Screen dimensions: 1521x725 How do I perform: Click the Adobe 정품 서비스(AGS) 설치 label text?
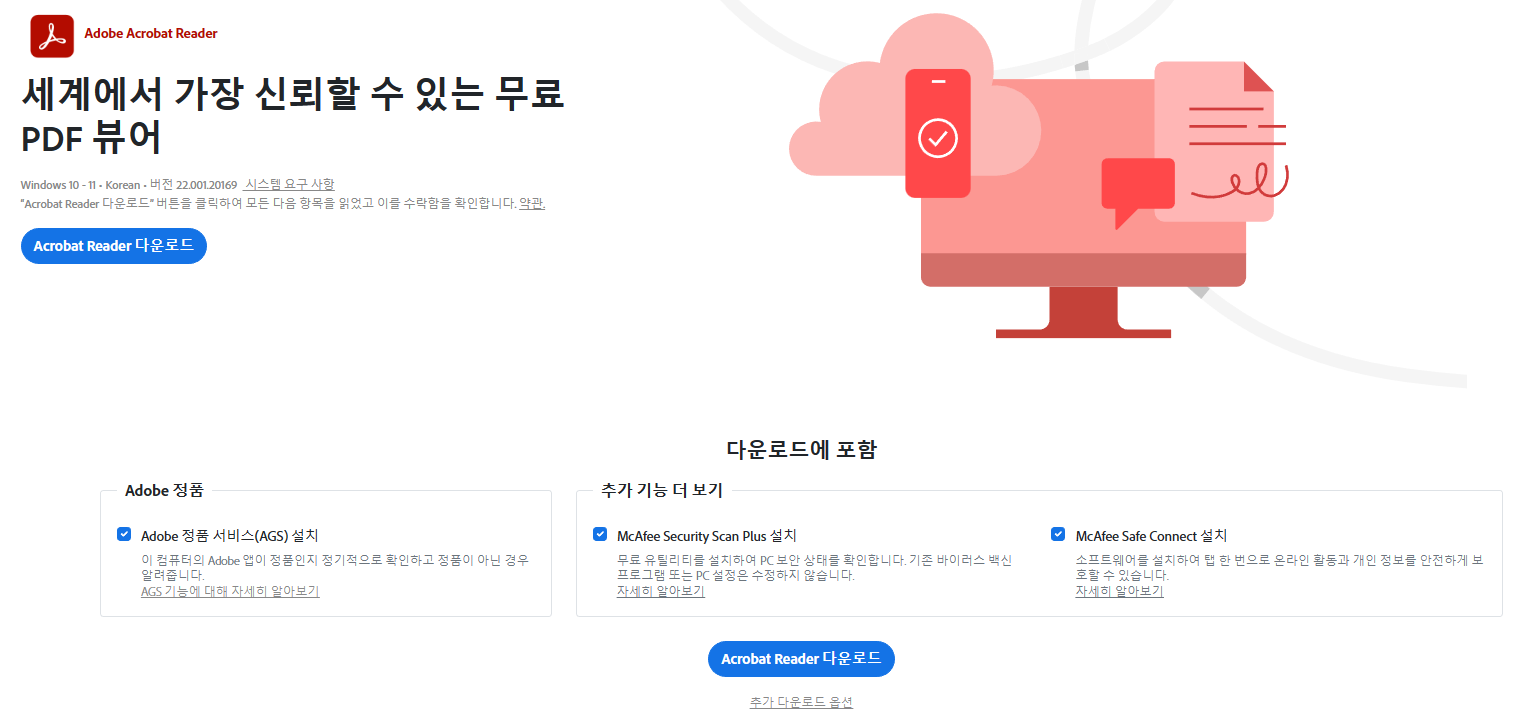[230, 536]
